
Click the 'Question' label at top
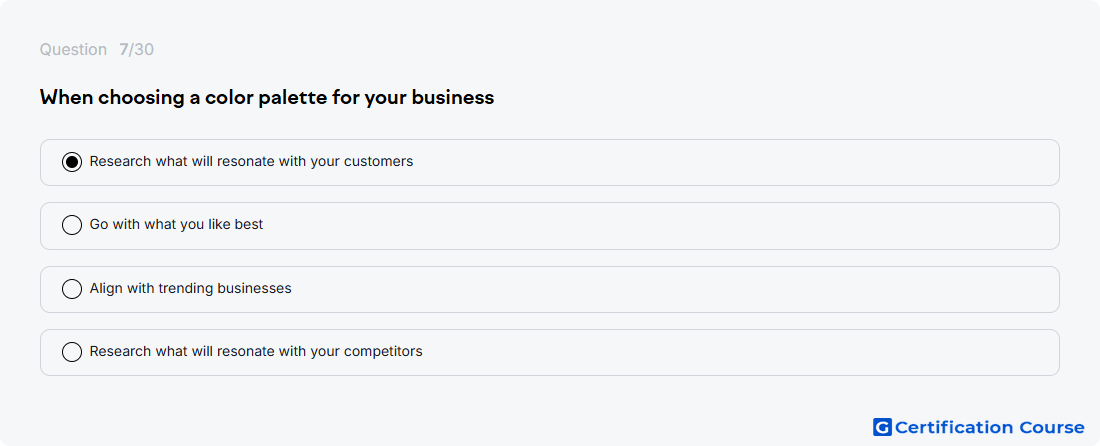click(73, 50)
